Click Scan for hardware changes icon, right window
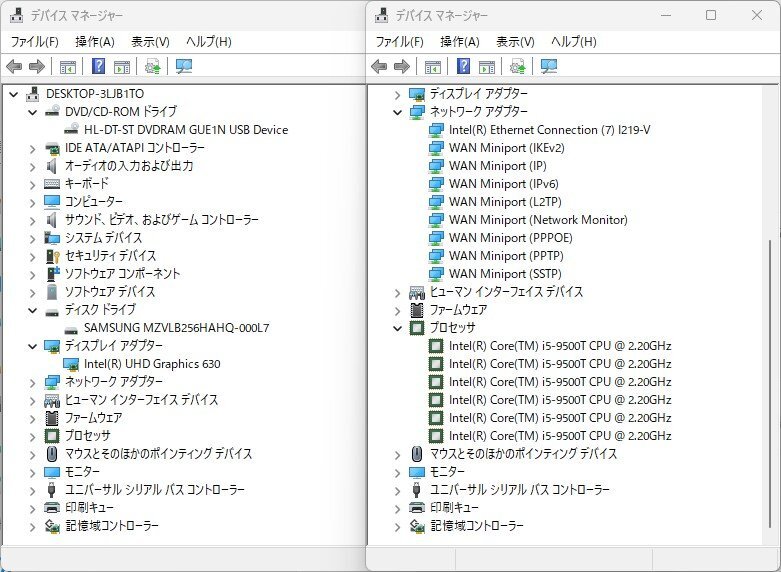 pyautogui.click(x=549, y=66)
